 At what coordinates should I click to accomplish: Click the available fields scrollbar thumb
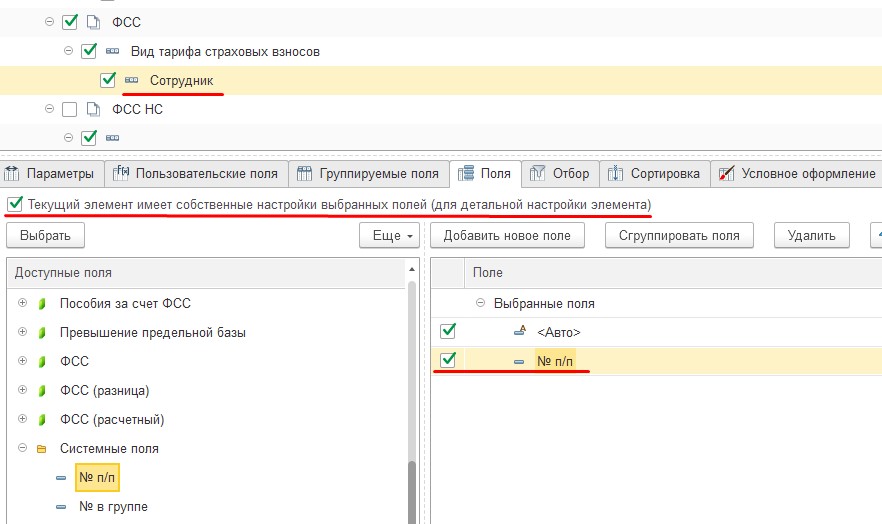[x=412, y=492]
